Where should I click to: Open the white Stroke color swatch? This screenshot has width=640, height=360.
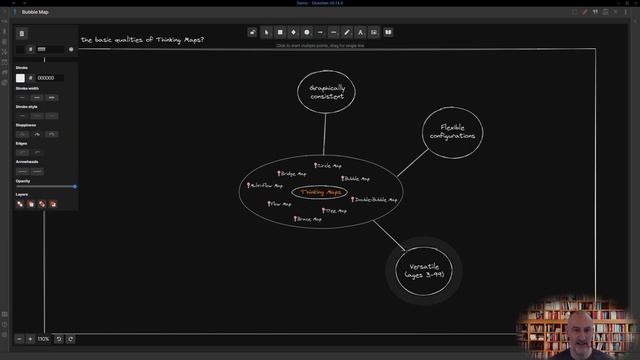[x=20, y=78]
